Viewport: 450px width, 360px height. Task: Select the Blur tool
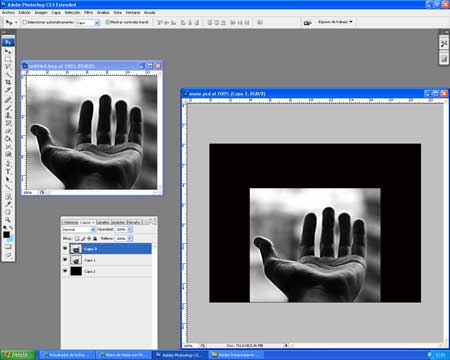8,146
